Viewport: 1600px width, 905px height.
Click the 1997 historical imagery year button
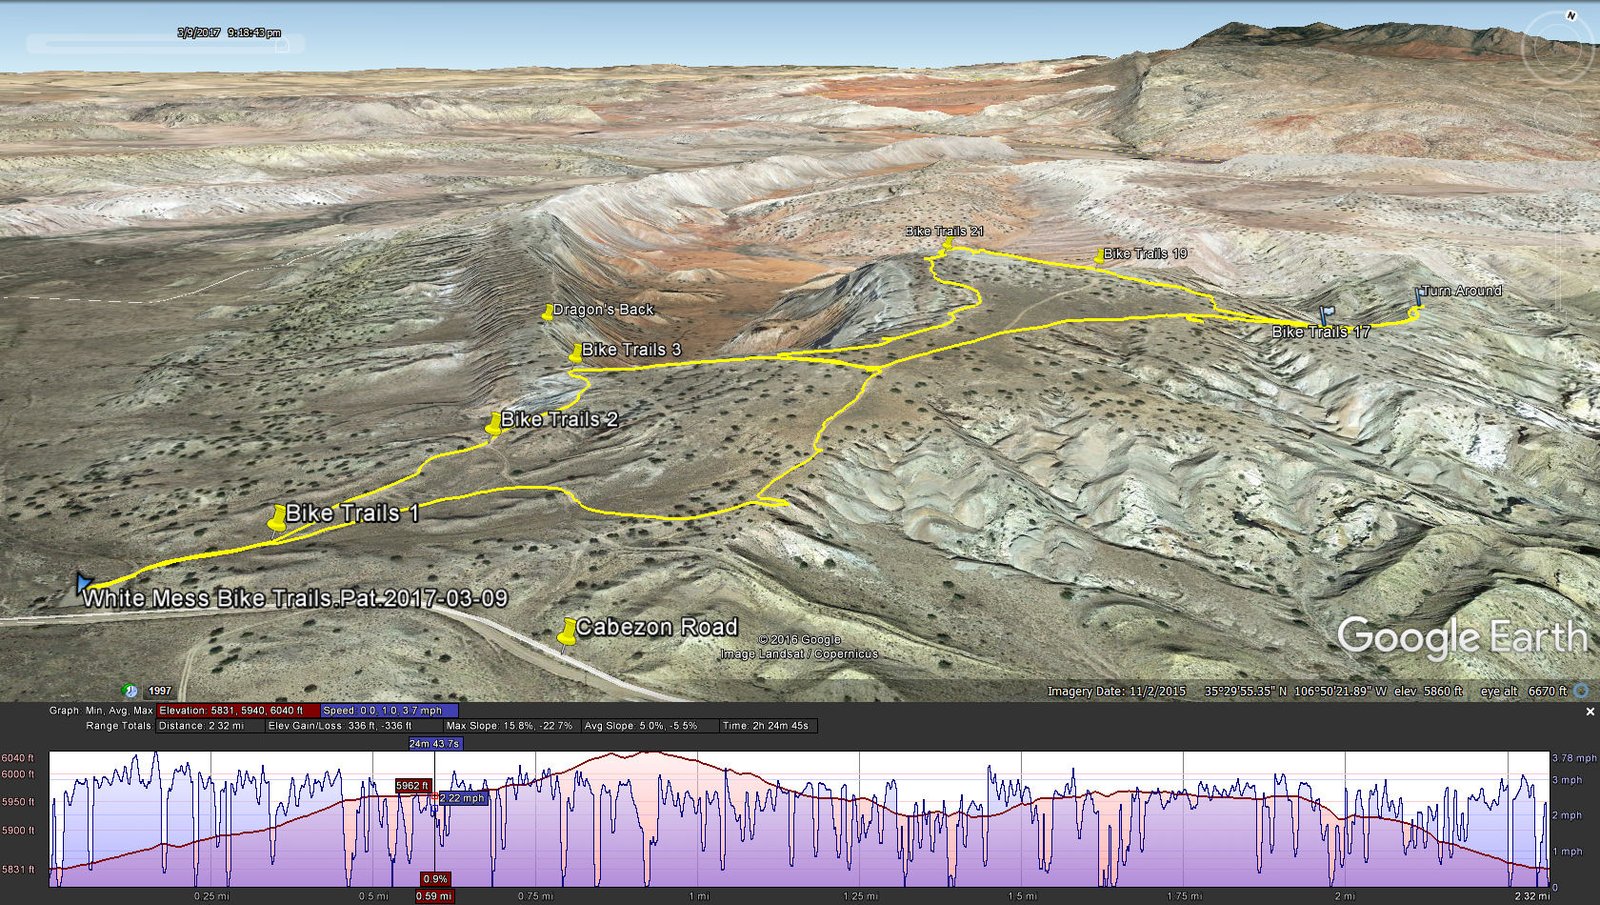pos(160,691)
